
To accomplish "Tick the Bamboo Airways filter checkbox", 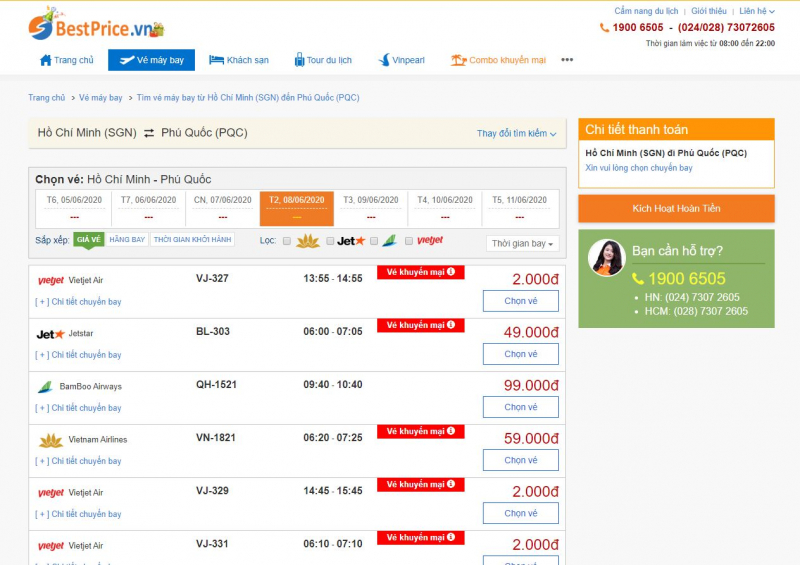I will click(x=374, y=241).
